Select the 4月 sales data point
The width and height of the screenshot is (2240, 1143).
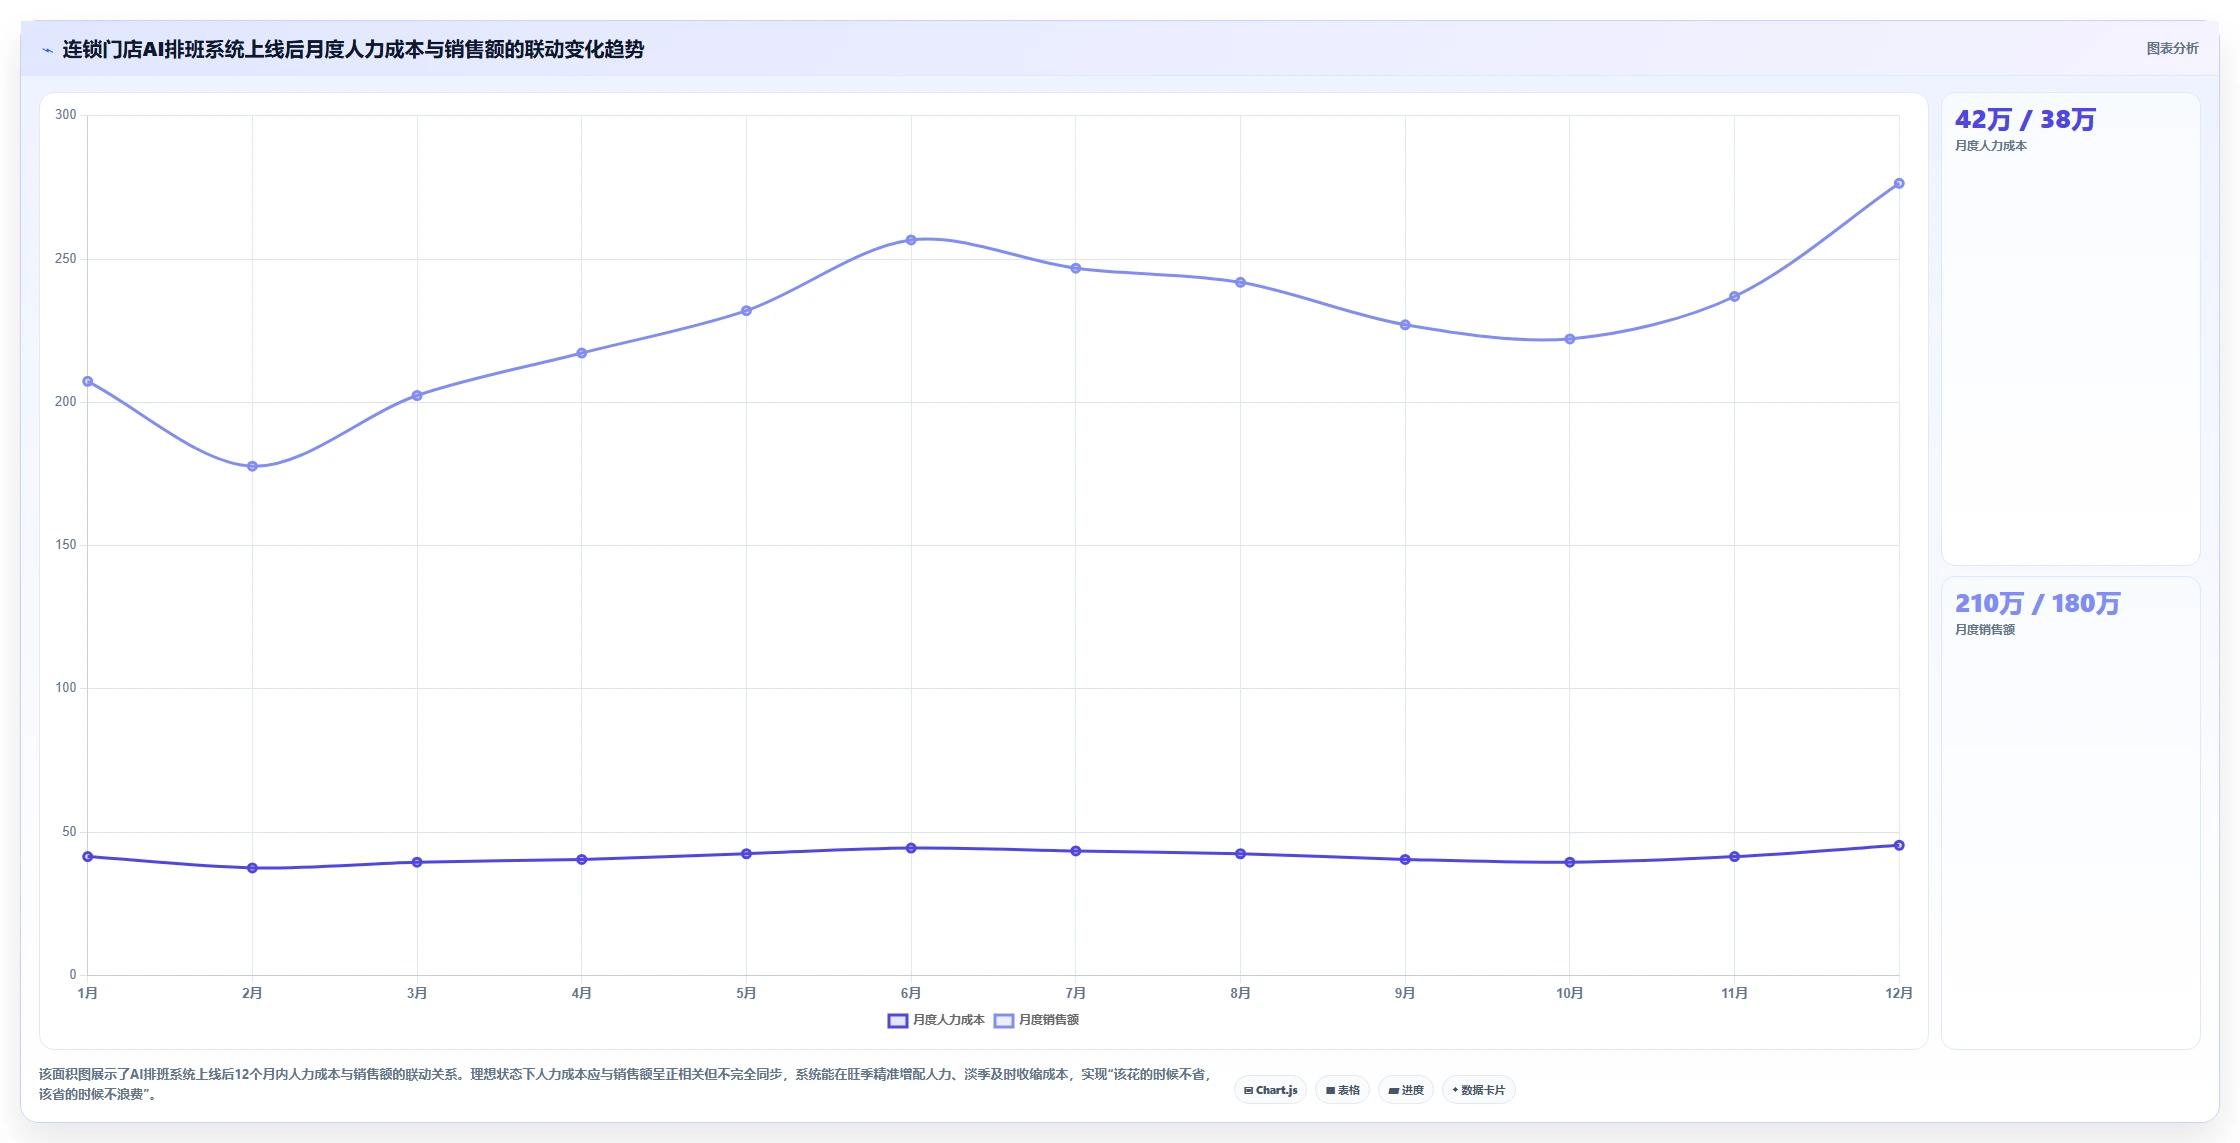coord(582,353)
